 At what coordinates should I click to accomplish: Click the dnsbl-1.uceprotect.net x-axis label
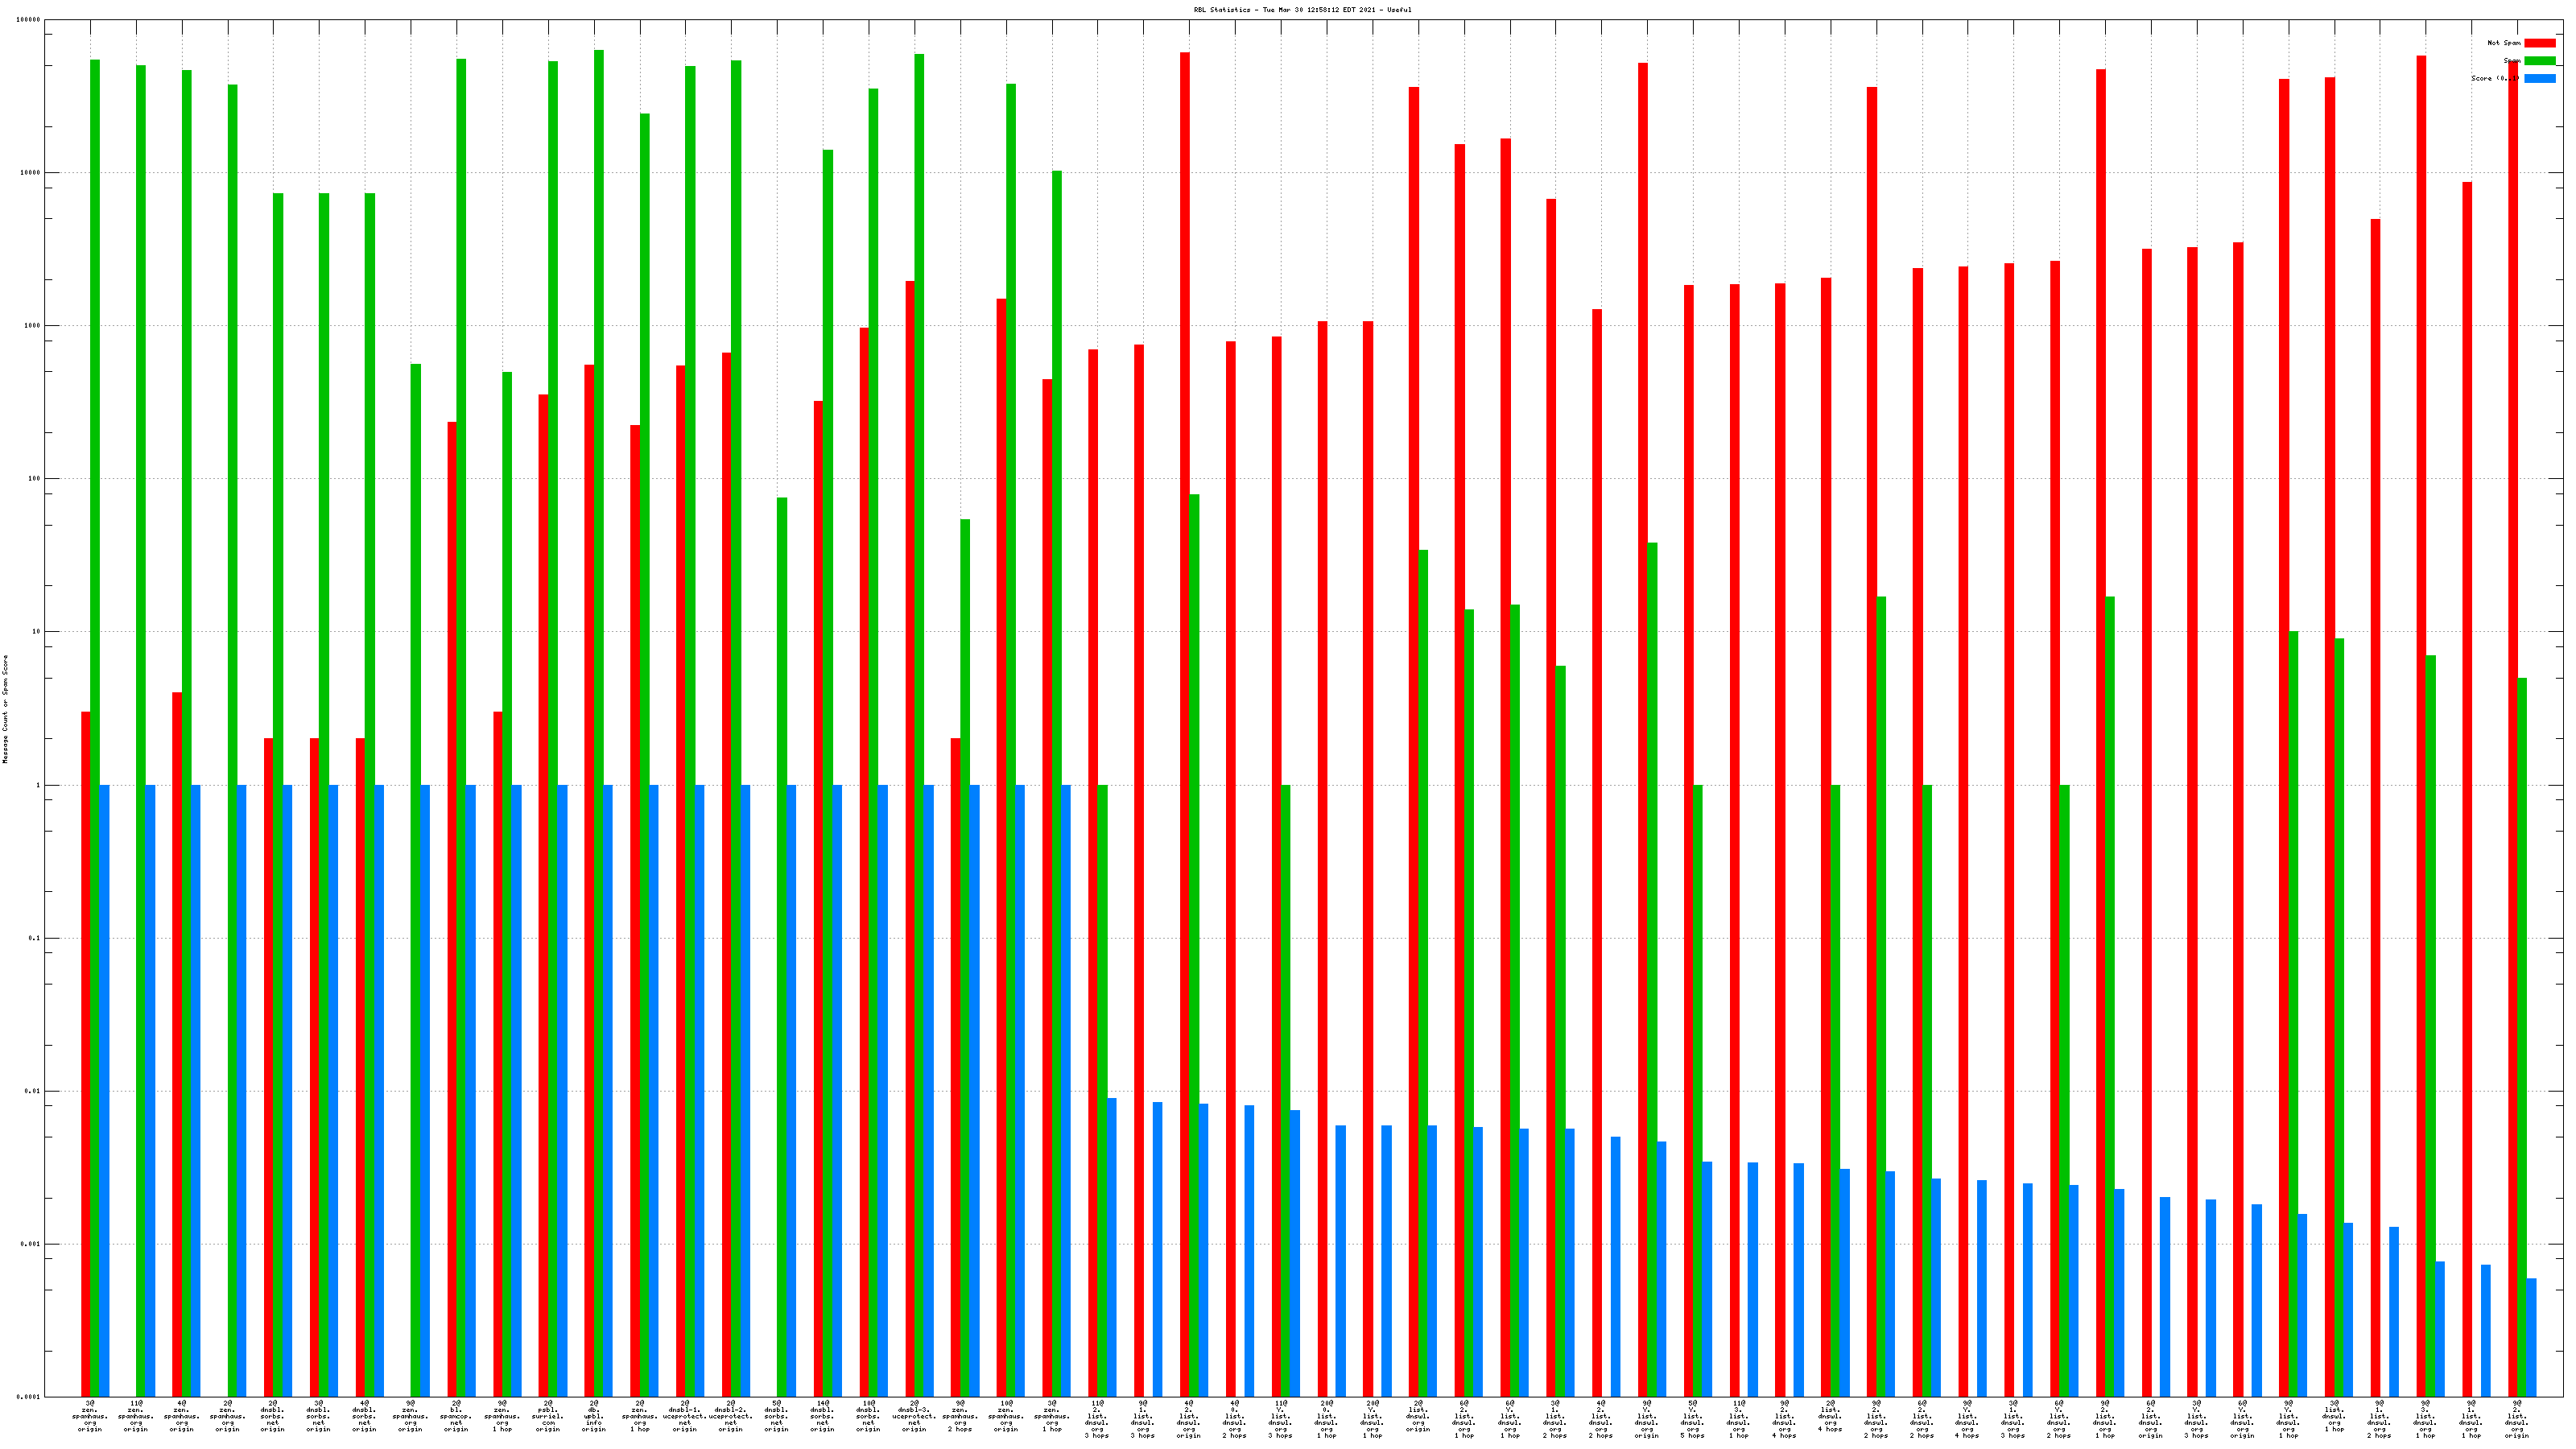point(685,1416)
